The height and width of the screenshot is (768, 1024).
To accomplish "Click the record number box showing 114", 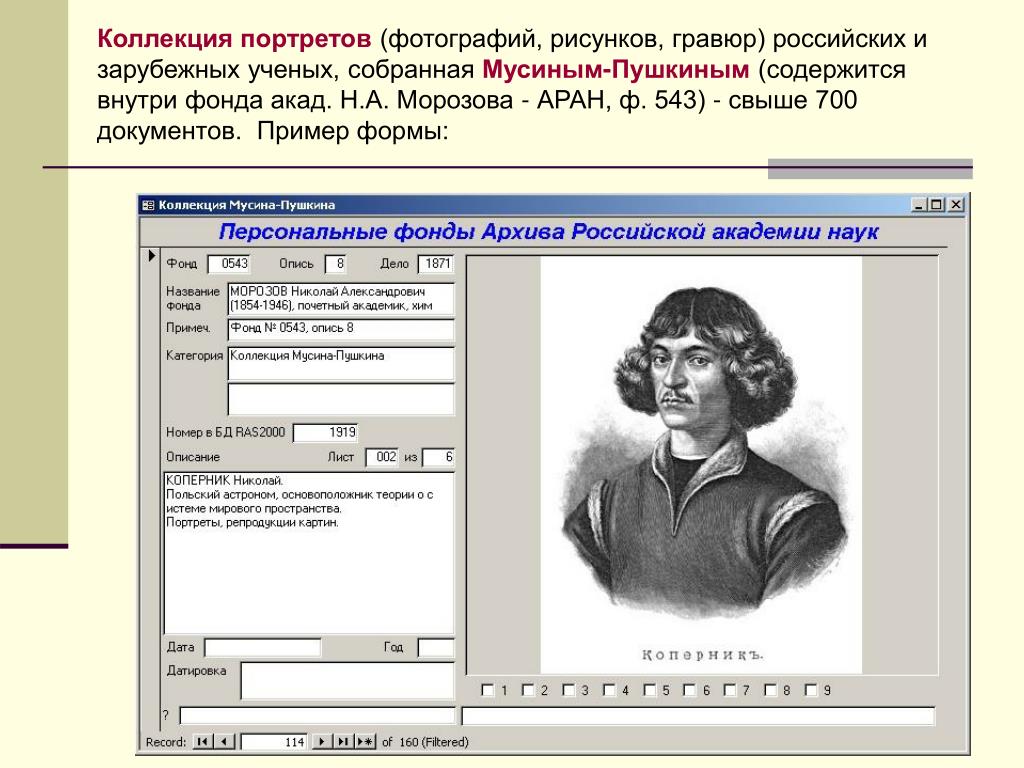I will pos(274,742).
